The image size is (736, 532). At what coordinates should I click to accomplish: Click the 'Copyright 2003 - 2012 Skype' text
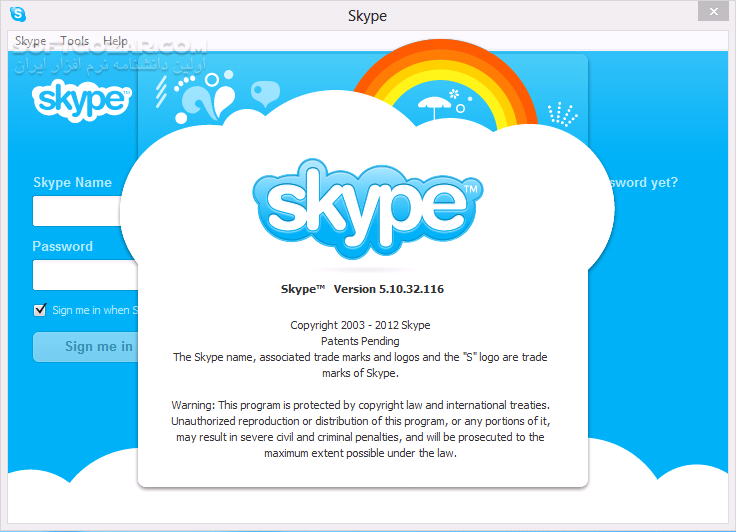point(360,325)
